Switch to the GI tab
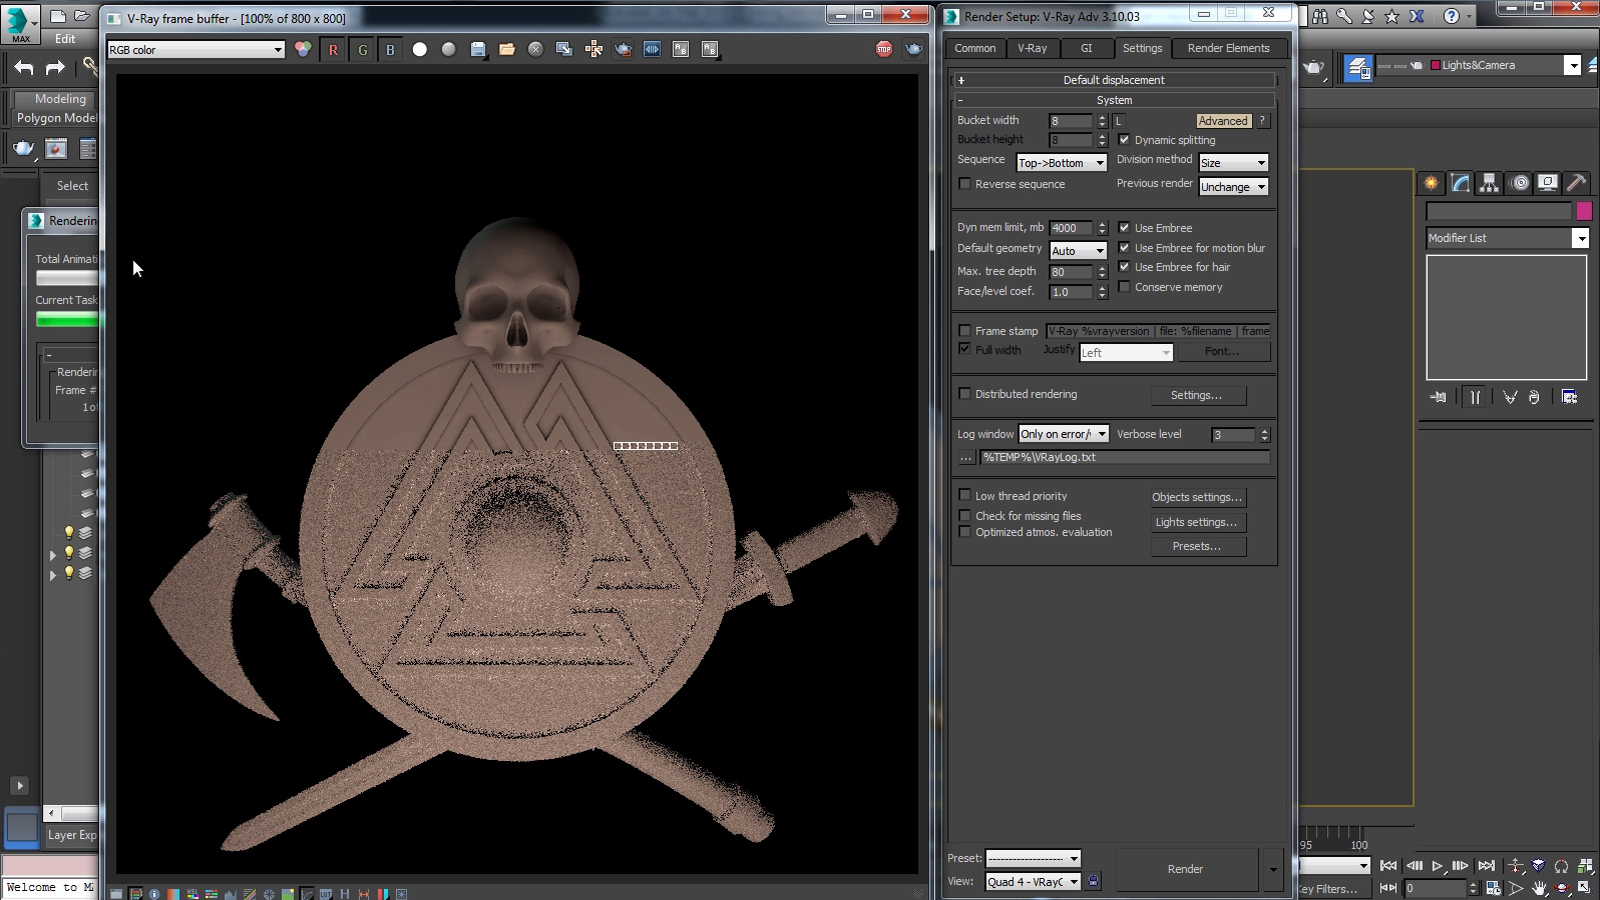The image size is (1600, 900). (1086, 48)
